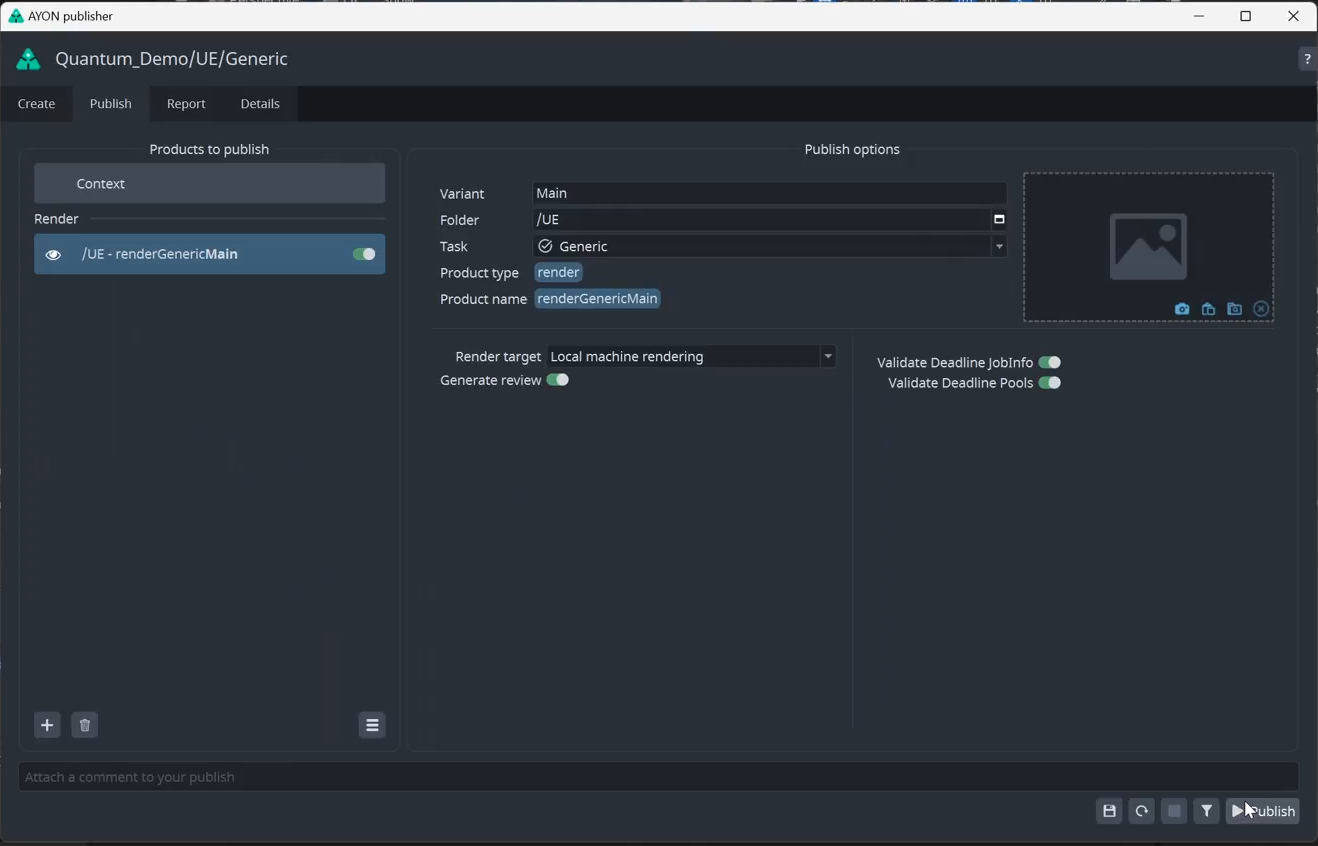
Task: Take a screenshot thumbnail with the camera icon
Action: 1182,309
